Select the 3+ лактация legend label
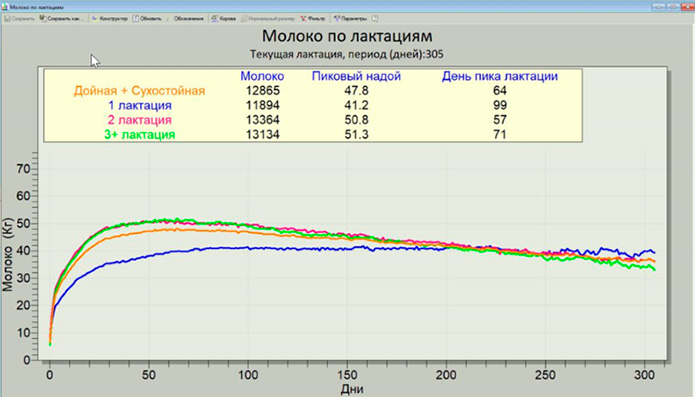695x397 pixels. click(140, 135)
